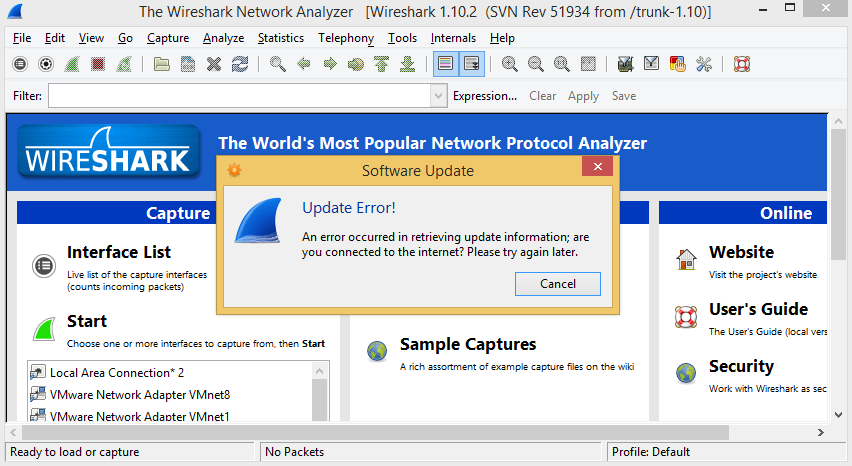
Task: Jump to first packet icon
Action: (381, 64)
